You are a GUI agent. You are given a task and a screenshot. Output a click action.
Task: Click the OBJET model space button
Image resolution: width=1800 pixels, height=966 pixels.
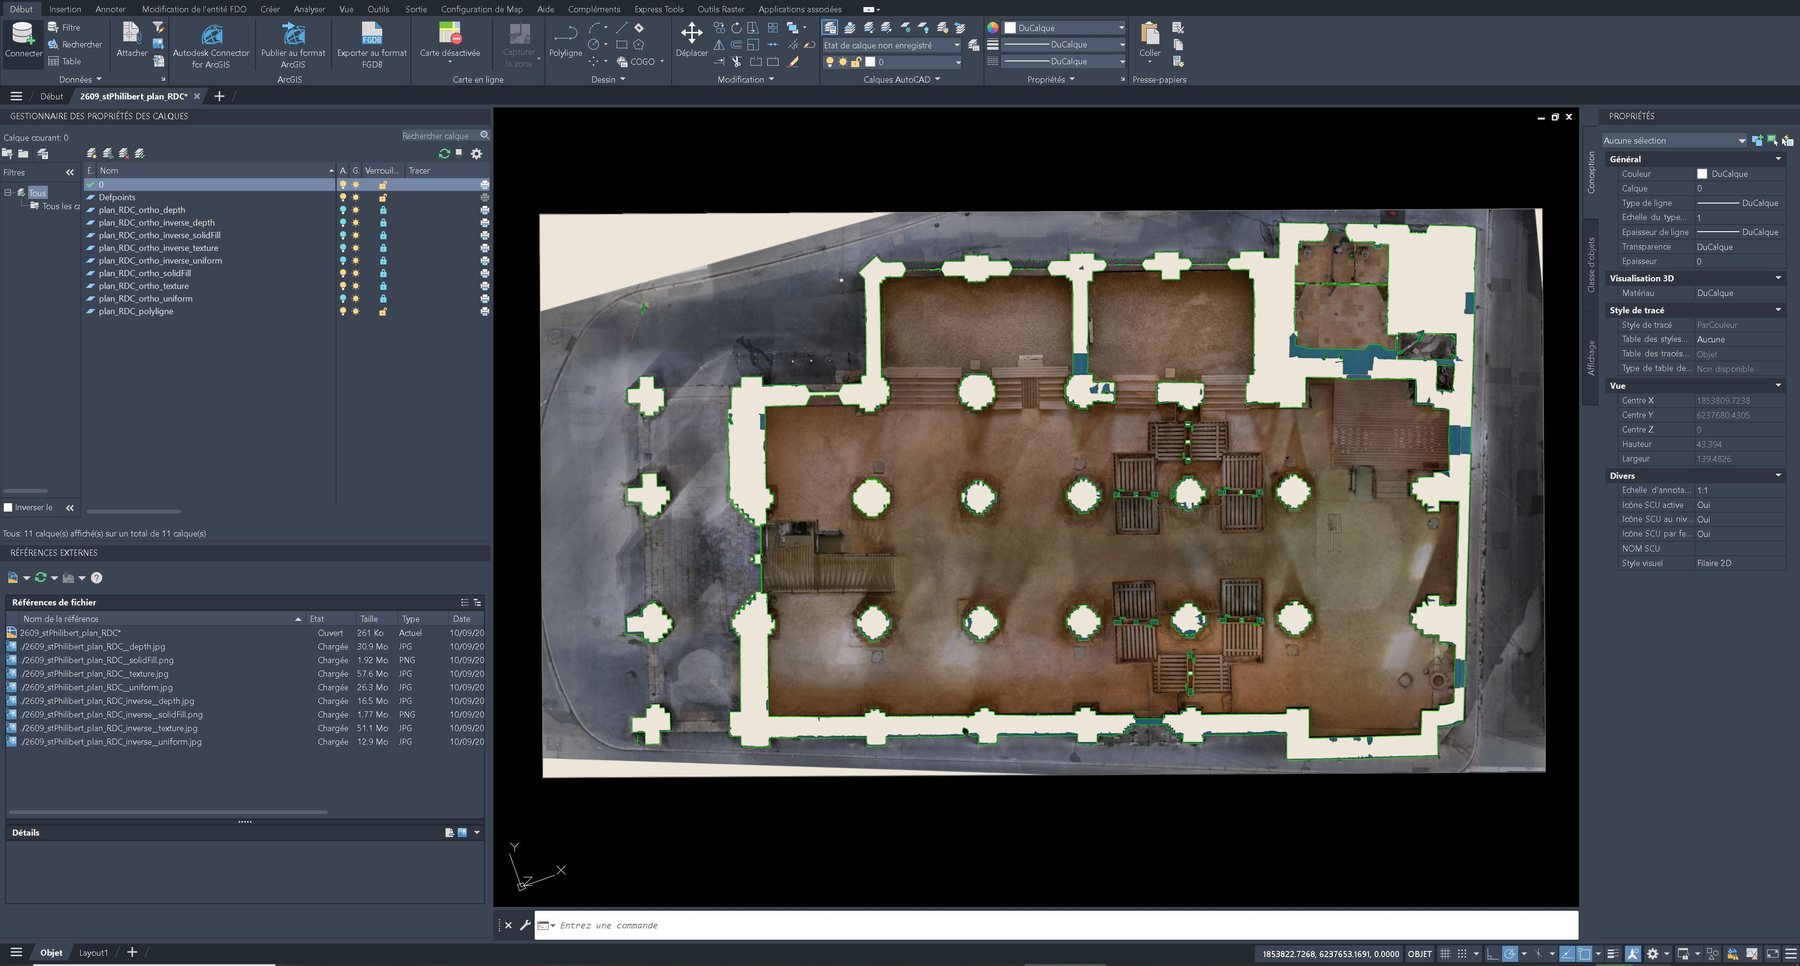pos(1420,954)
